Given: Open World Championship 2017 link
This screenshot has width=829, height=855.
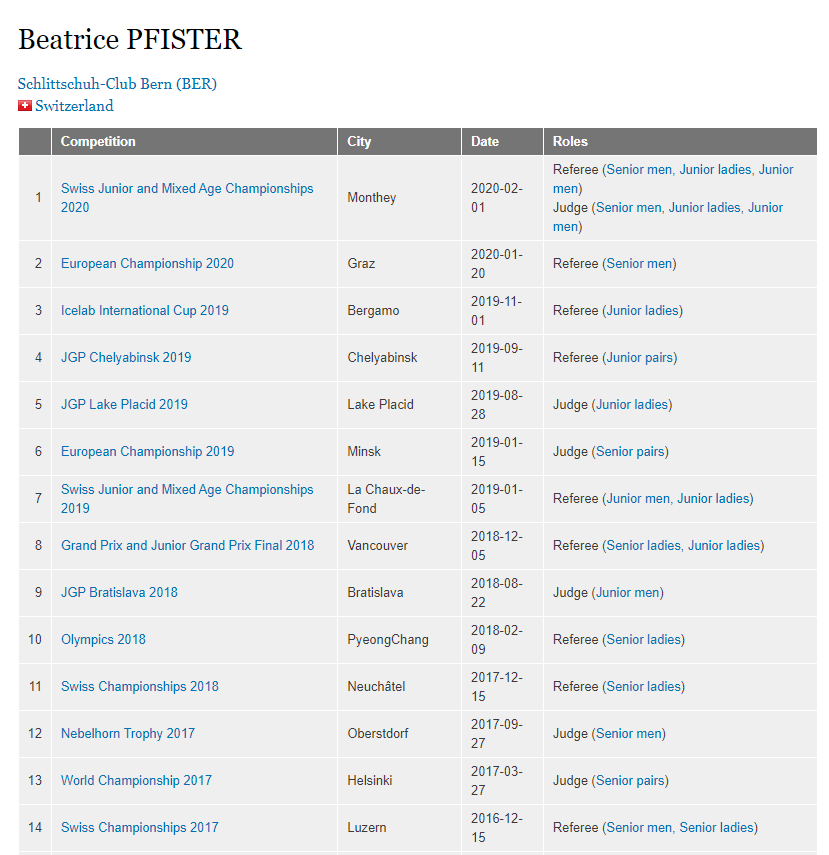Looking at the screenshot, I should 136,781.
